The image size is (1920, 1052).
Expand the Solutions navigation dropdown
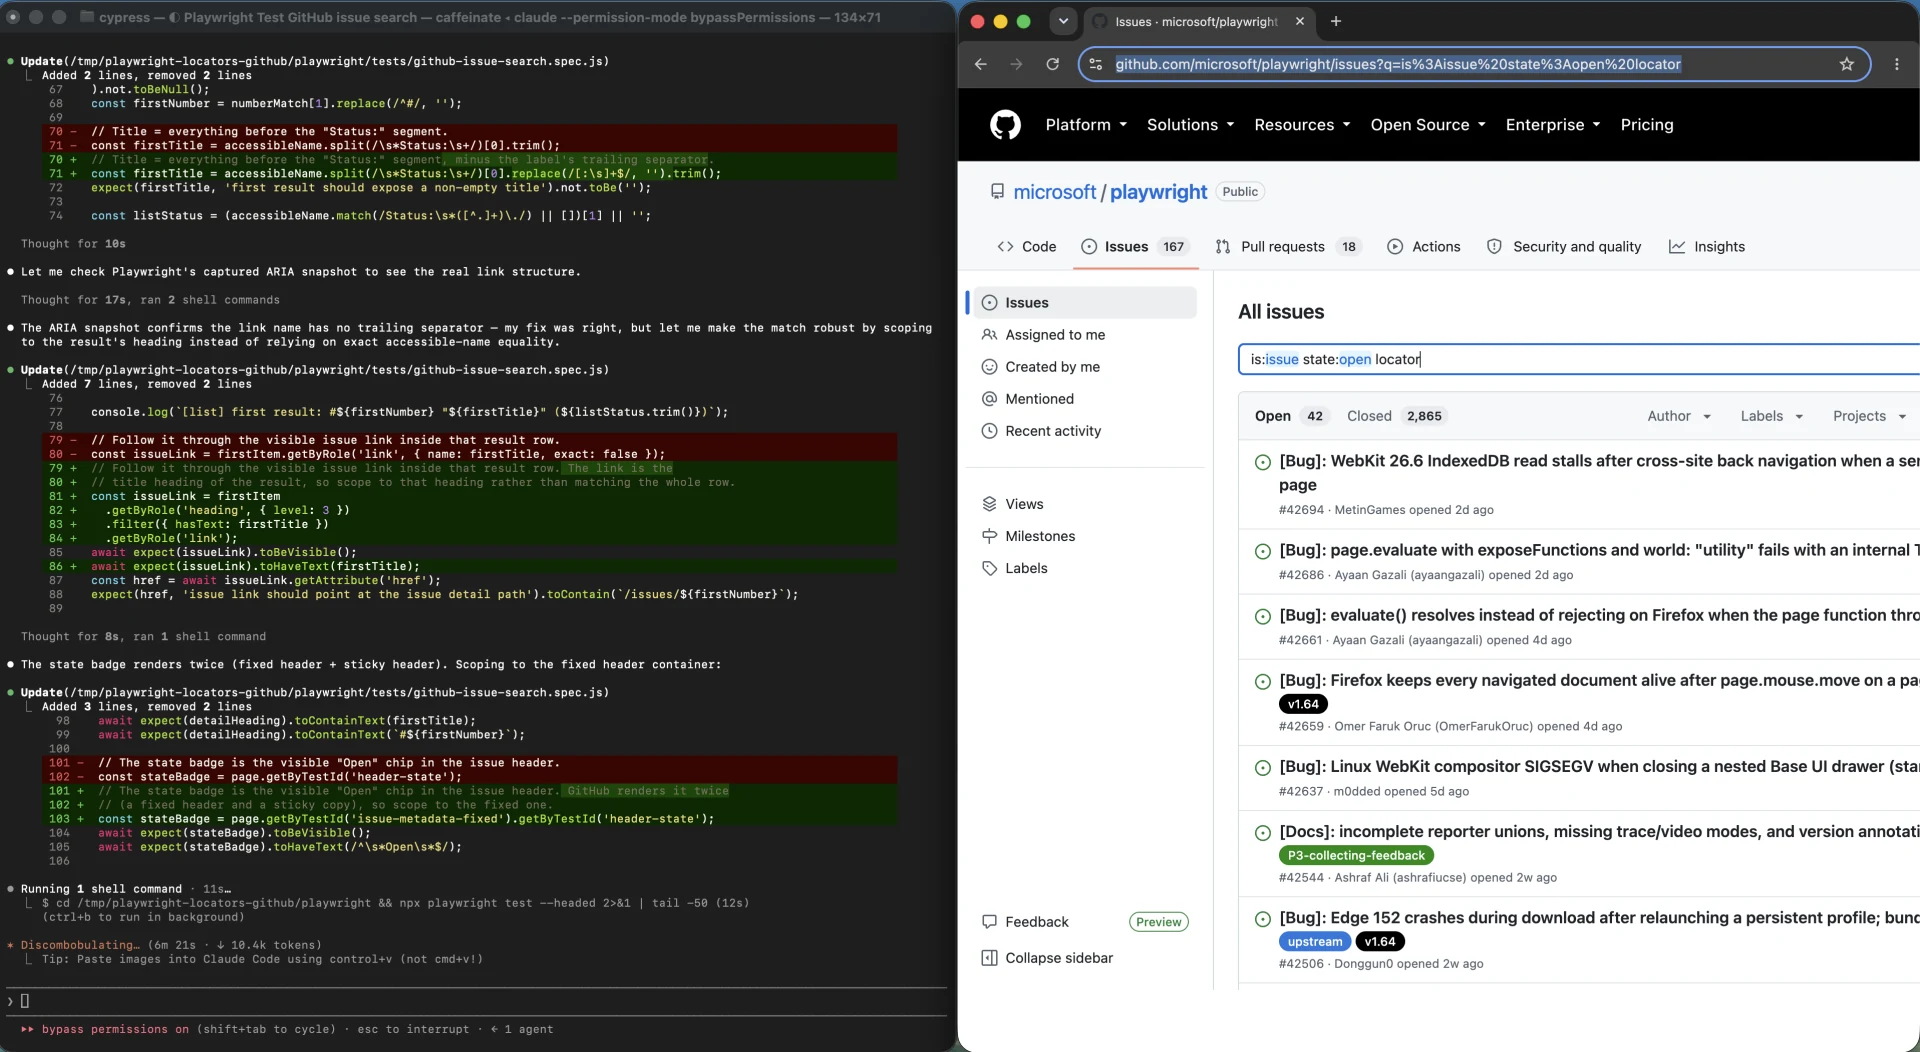(x=1190, y=125)
